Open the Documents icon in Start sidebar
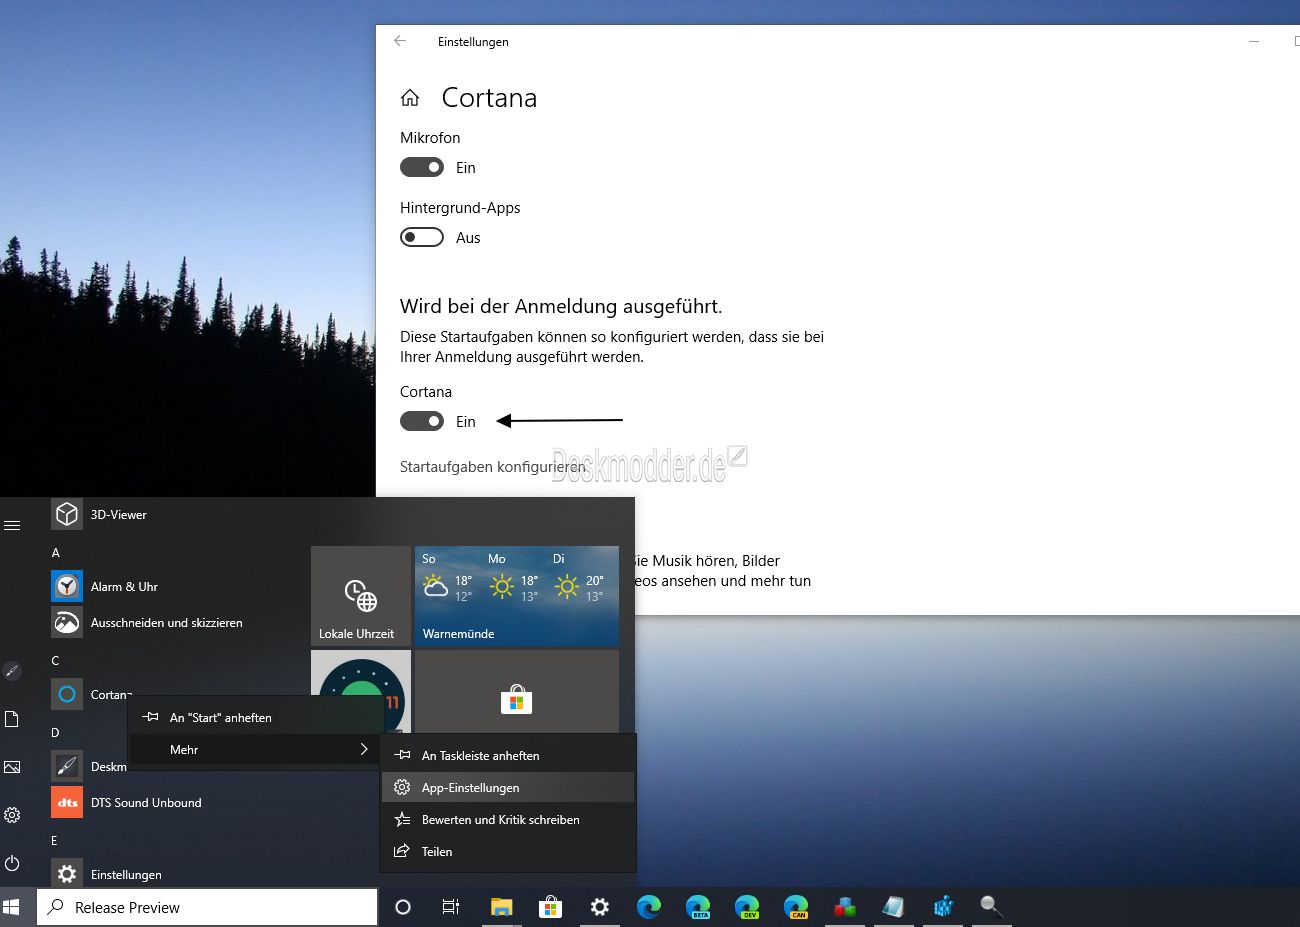 (12, 719)
